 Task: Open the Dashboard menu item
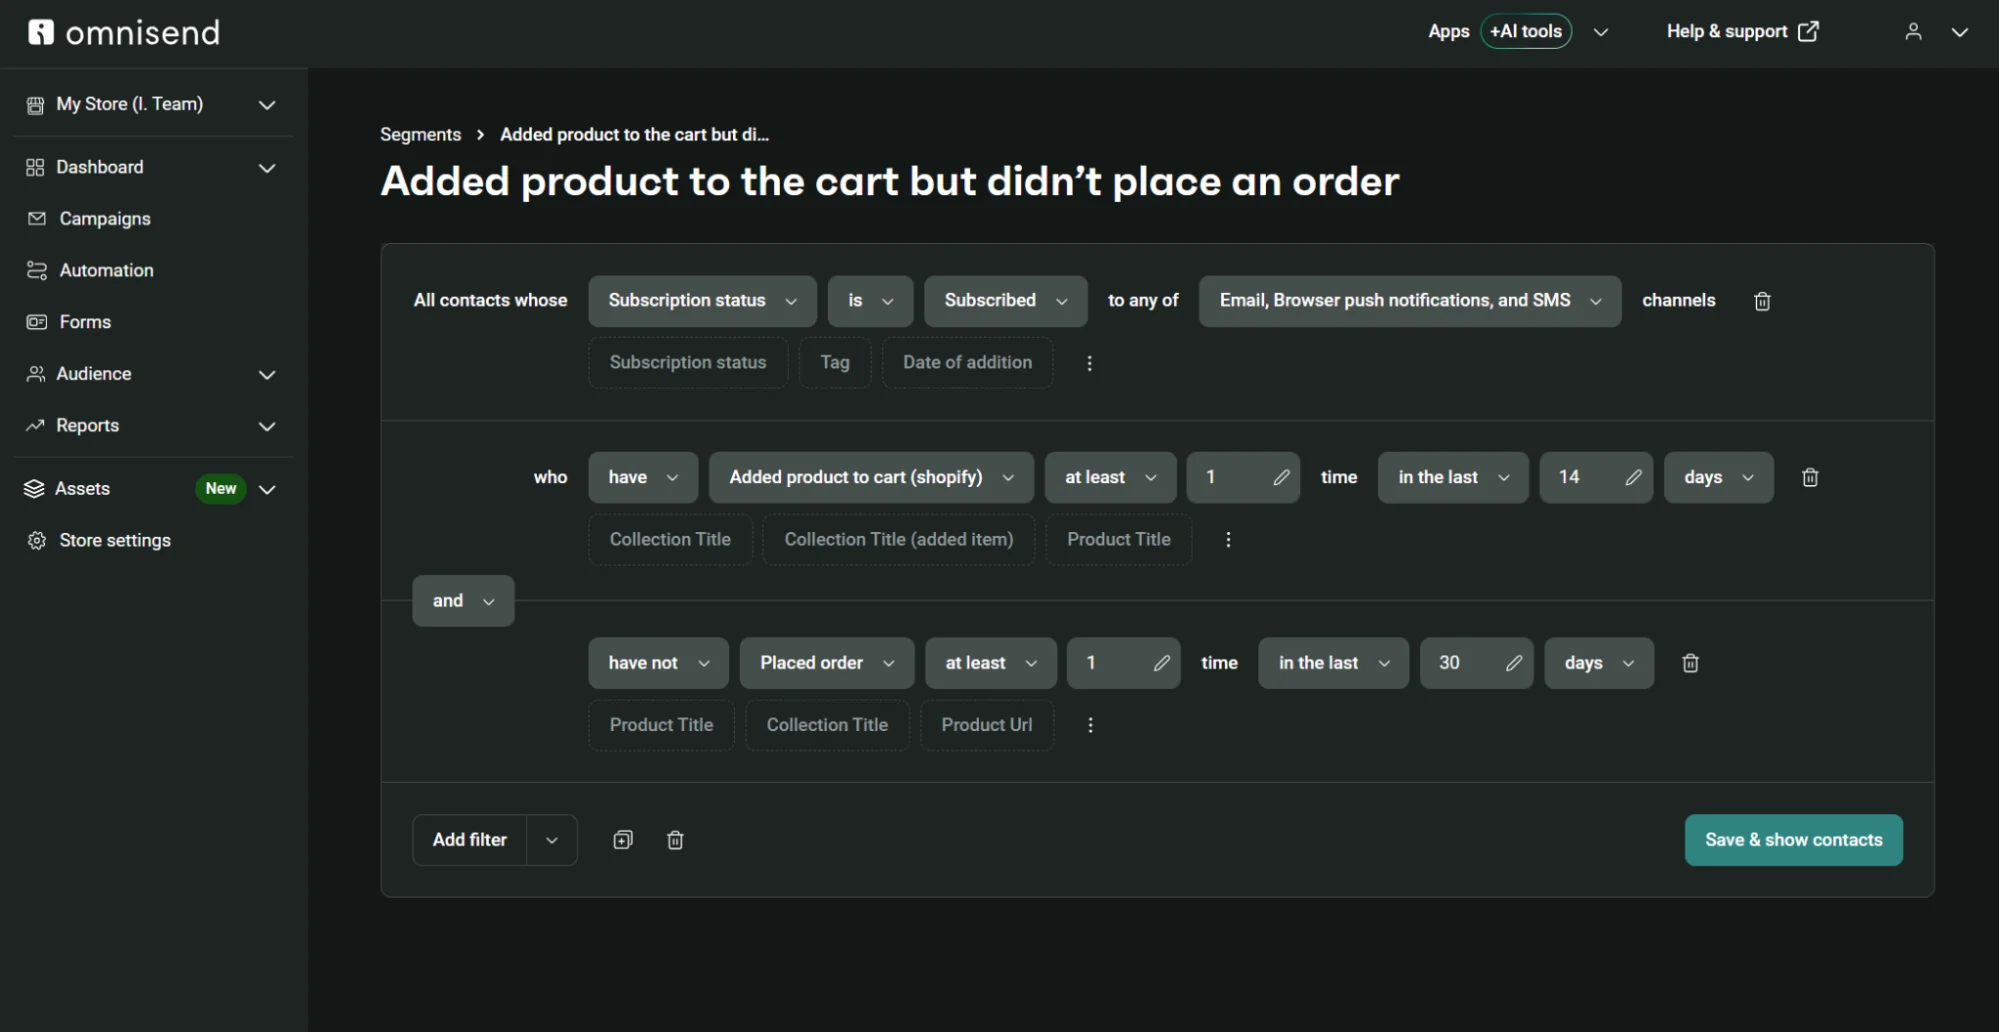point(152,167)
